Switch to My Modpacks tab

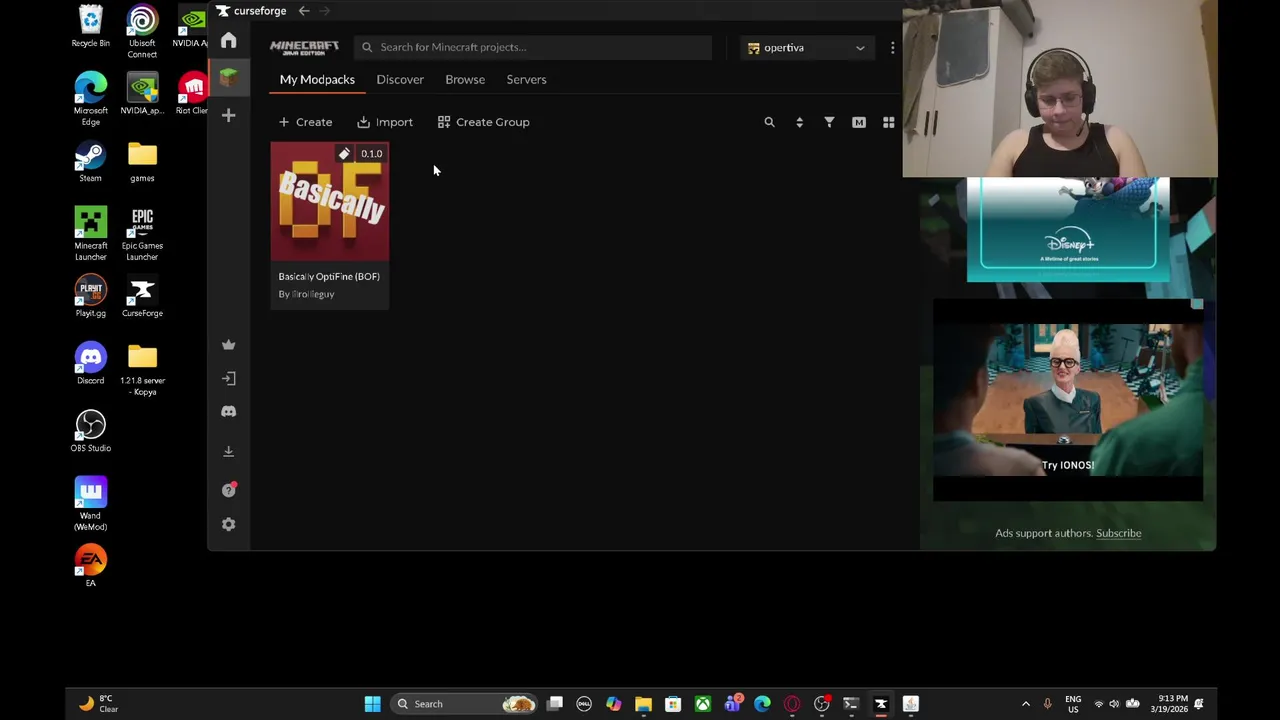tap(317, 79)
